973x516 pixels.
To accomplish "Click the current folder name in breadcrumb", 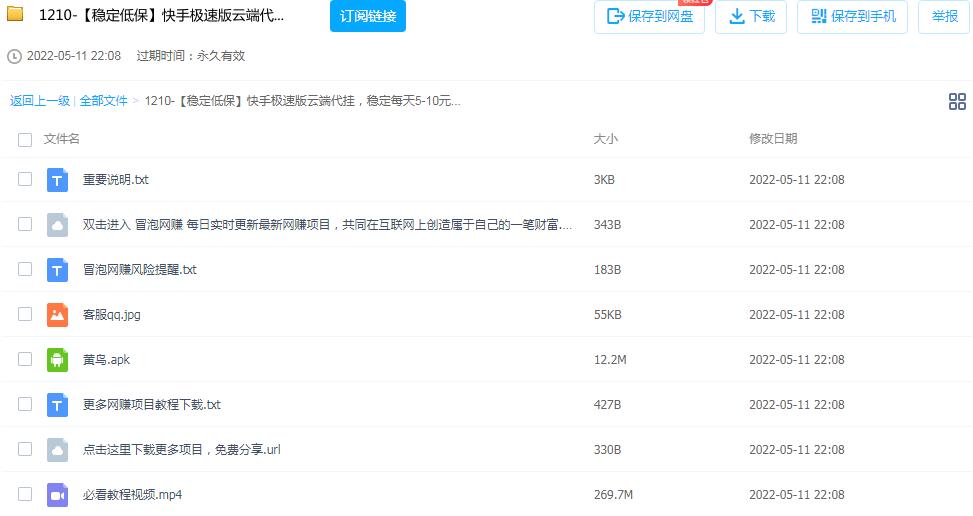I will point(303,101).
